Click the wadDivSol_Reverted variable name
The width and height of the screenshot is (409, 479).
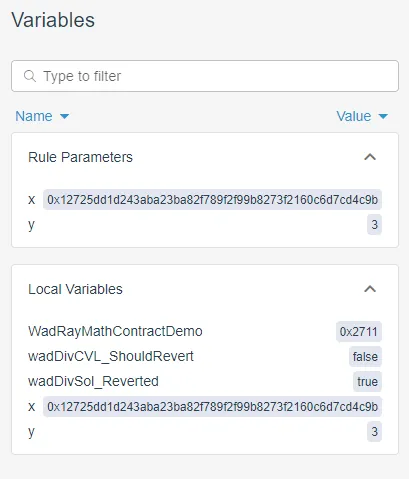click(x=93, y=381)
